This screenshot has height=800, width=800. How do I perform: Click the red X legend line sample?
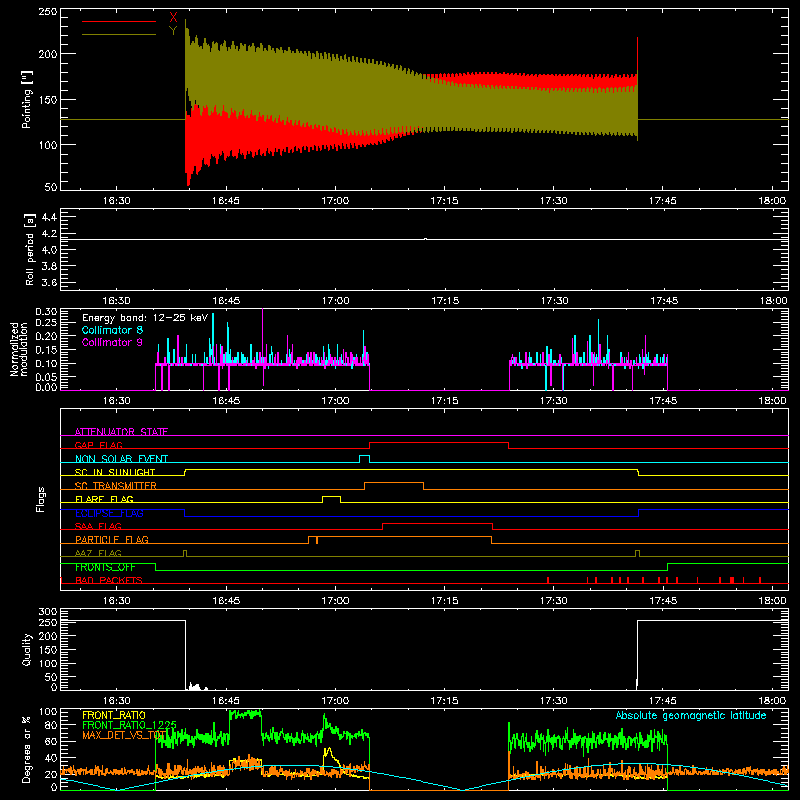point(119,21)
